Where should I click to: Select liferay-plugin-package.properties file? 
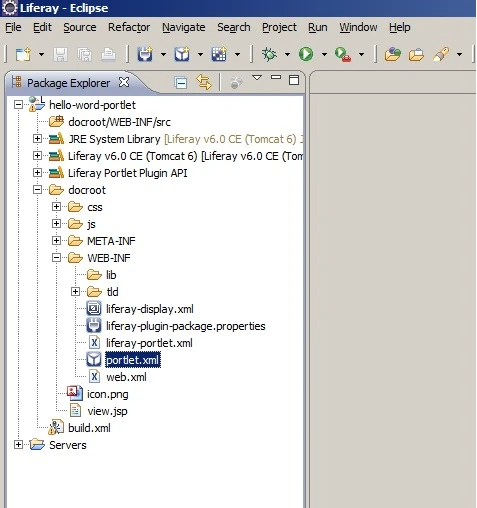pos(186,326)
